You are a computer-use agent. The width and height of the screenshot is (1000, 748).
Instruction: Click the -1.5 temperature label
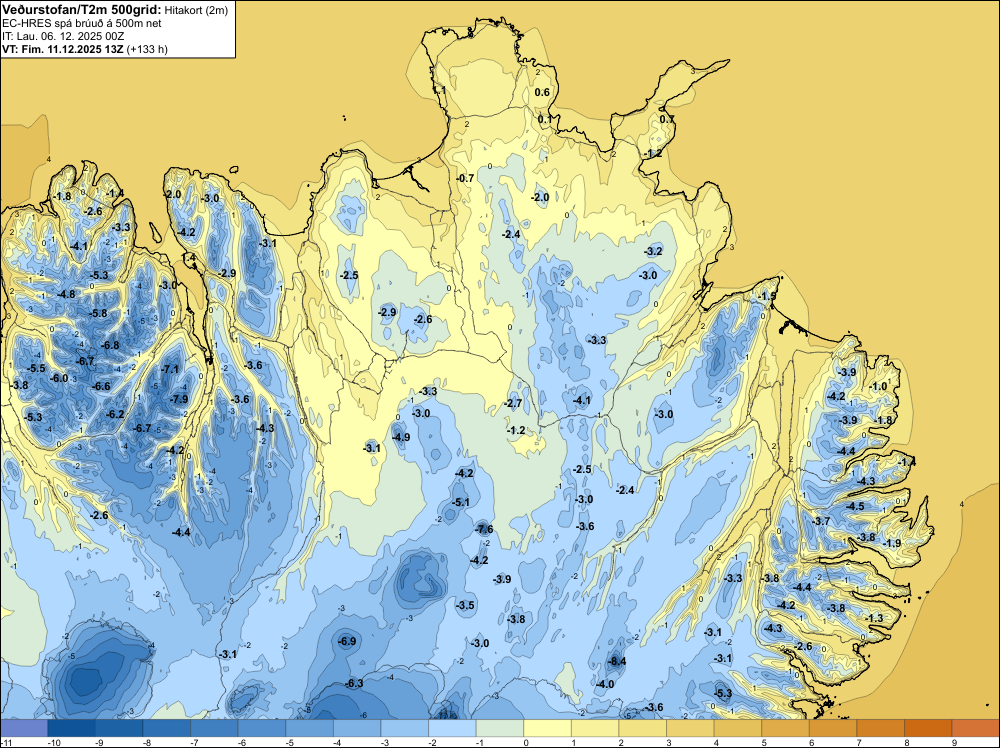tap(768, 296)
